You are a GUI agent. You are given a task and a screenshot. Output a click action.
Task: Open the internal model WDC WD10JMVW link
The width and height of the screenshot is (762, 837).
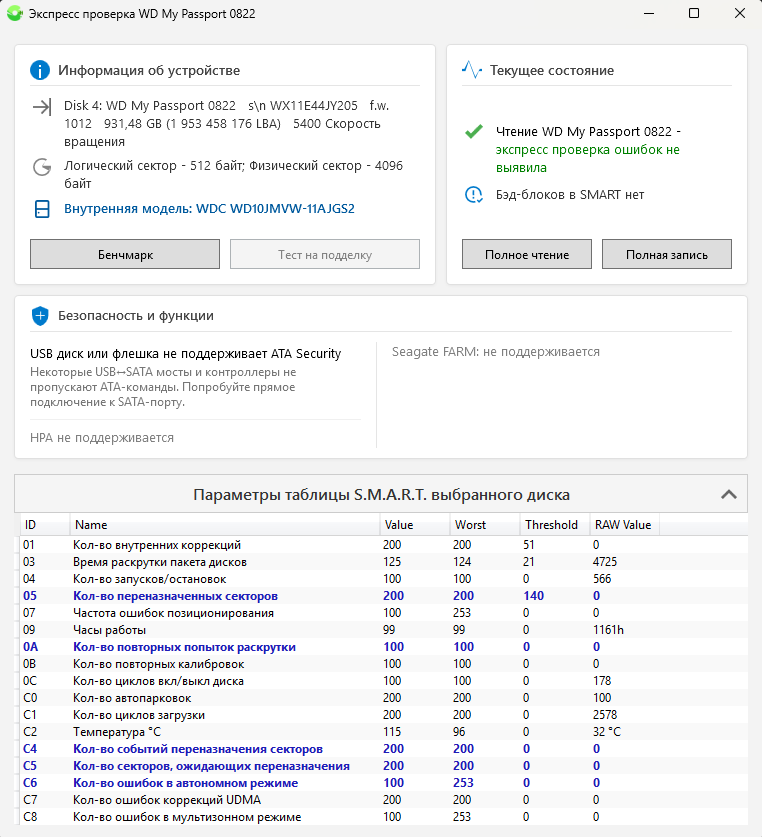[209, 209]
